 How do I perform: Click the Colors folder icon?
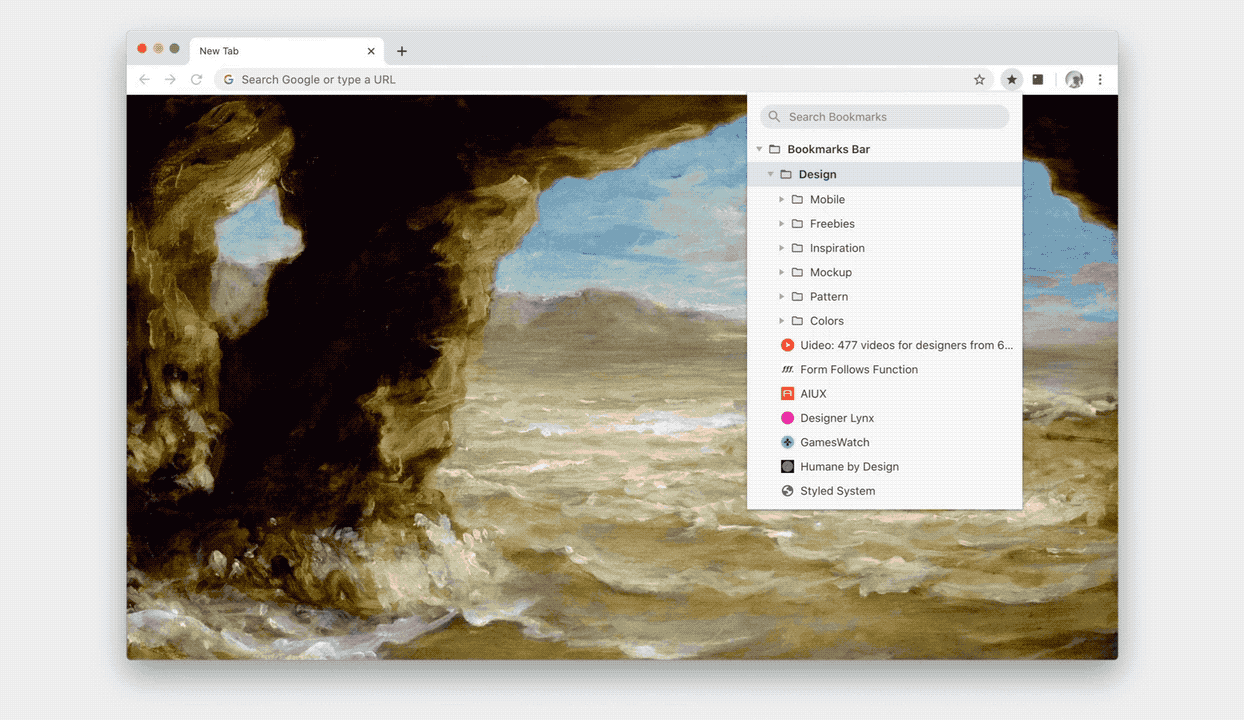(x=797, y=321)
